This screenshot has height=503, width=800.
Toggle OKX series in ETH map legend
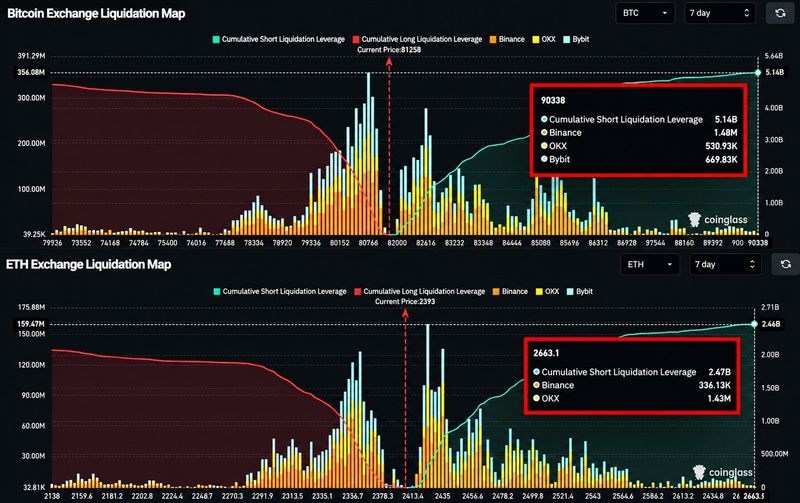(547, 291)
